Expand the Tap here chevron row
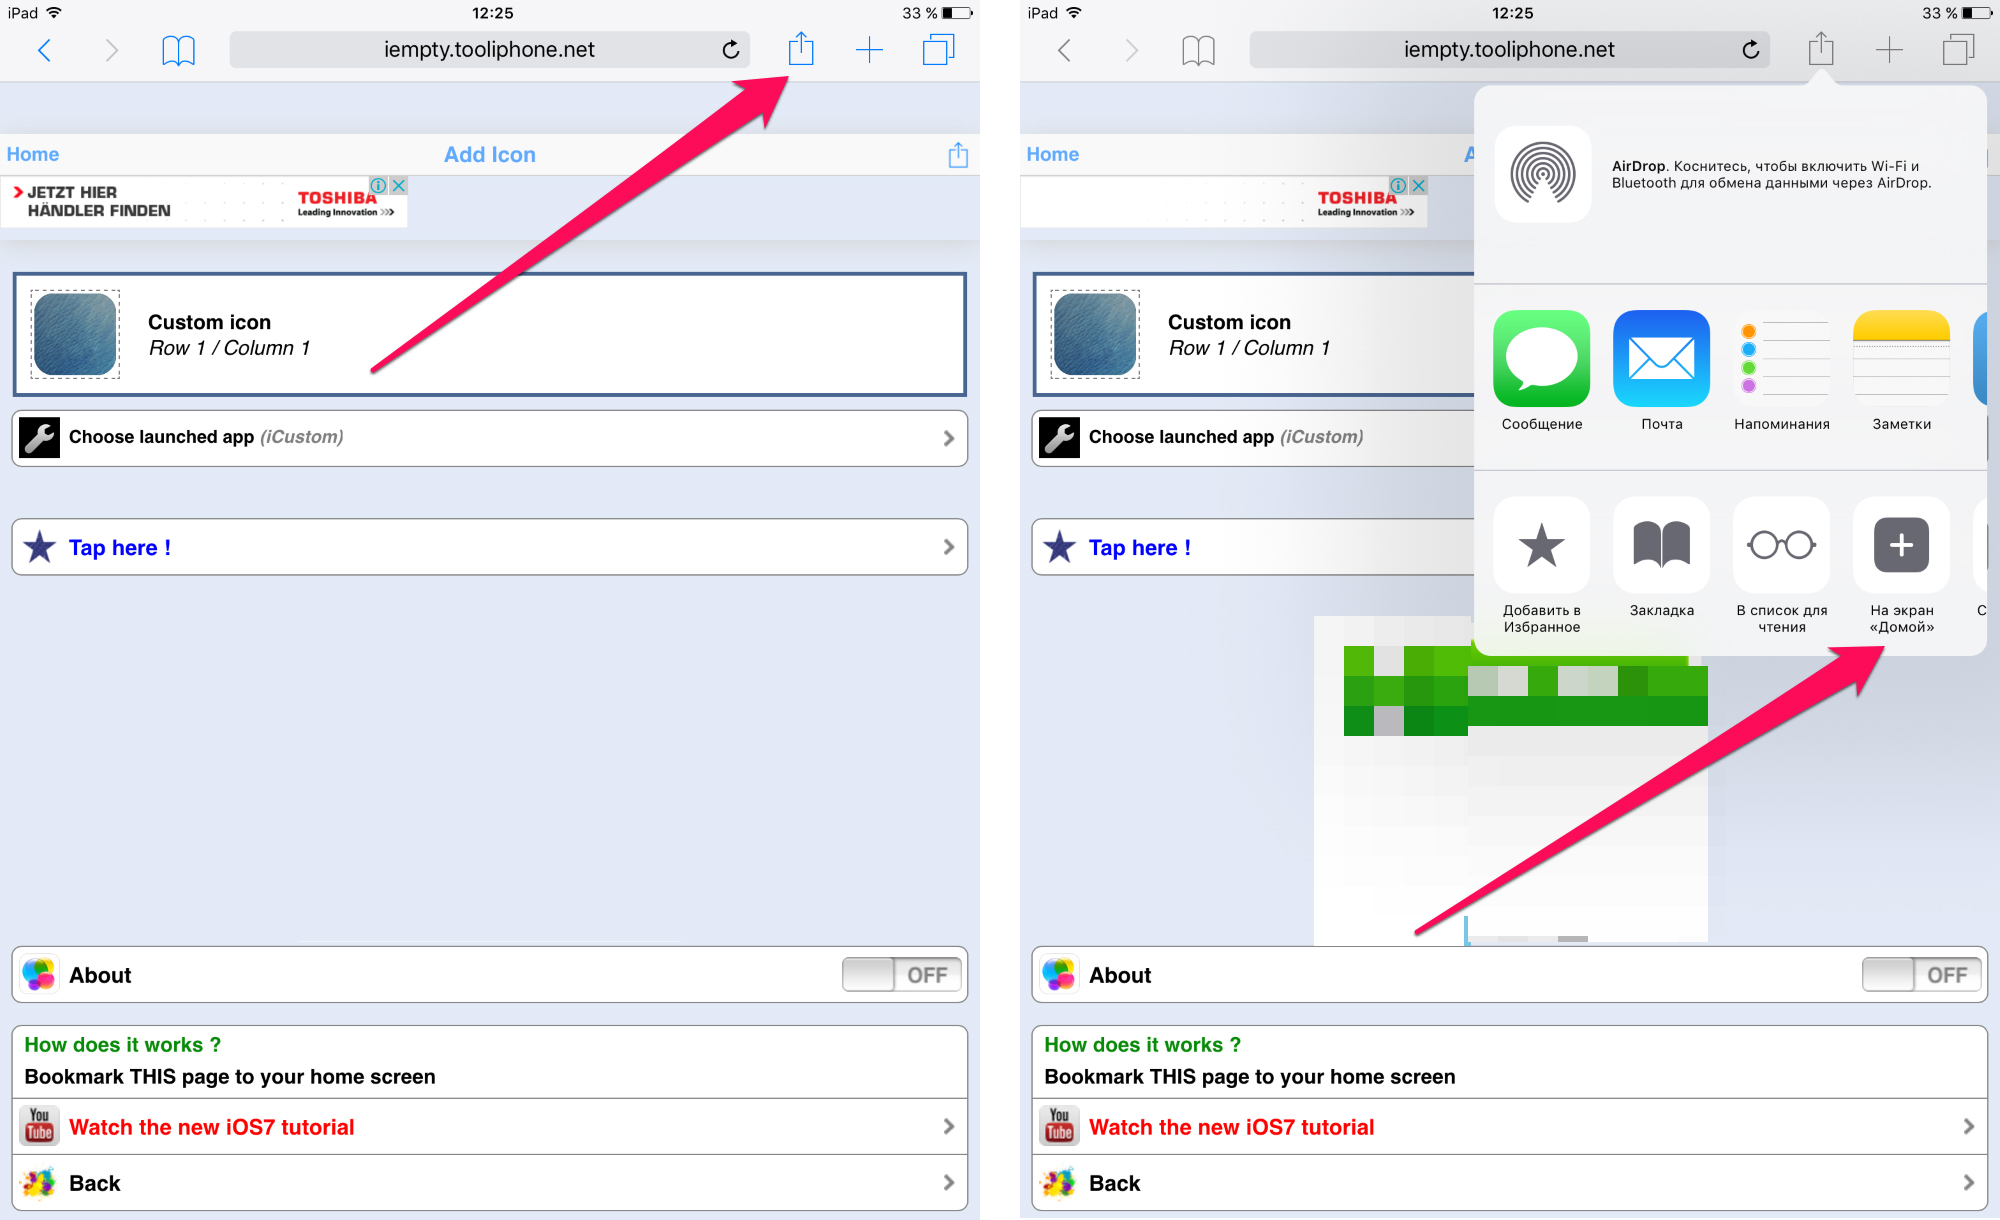The width and height of the screenshot is (2000, 1220). pyautogui.click(x=946, y=547)
